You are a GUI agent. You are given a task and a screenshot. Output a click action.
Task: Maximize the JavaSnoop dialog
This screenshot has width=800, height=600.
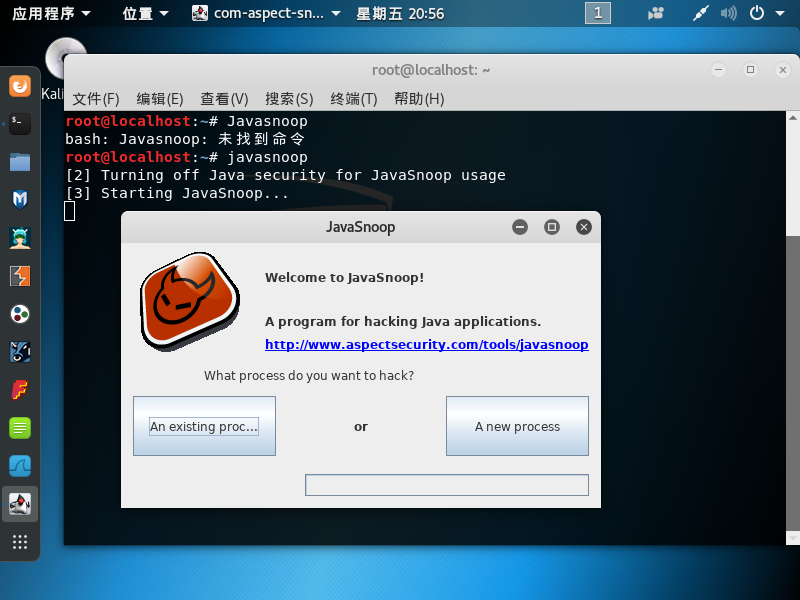pos(552,227)
